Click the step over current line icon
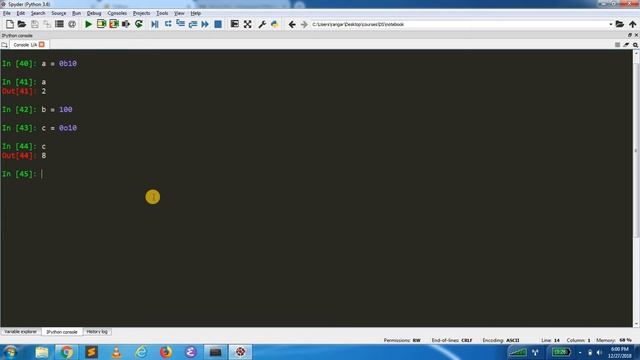The height and width of the screenshot is (360, 640). tap(168, 24)
